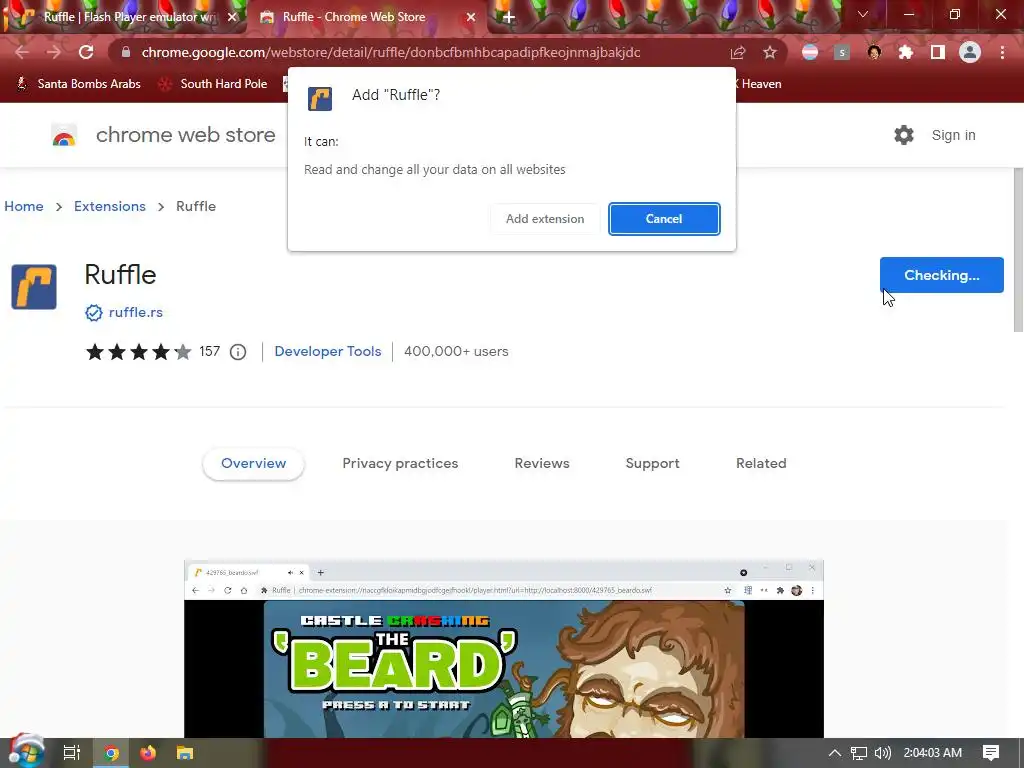Show hidden system tray icons
1024x768 pixels.
[x=835, y=753]
